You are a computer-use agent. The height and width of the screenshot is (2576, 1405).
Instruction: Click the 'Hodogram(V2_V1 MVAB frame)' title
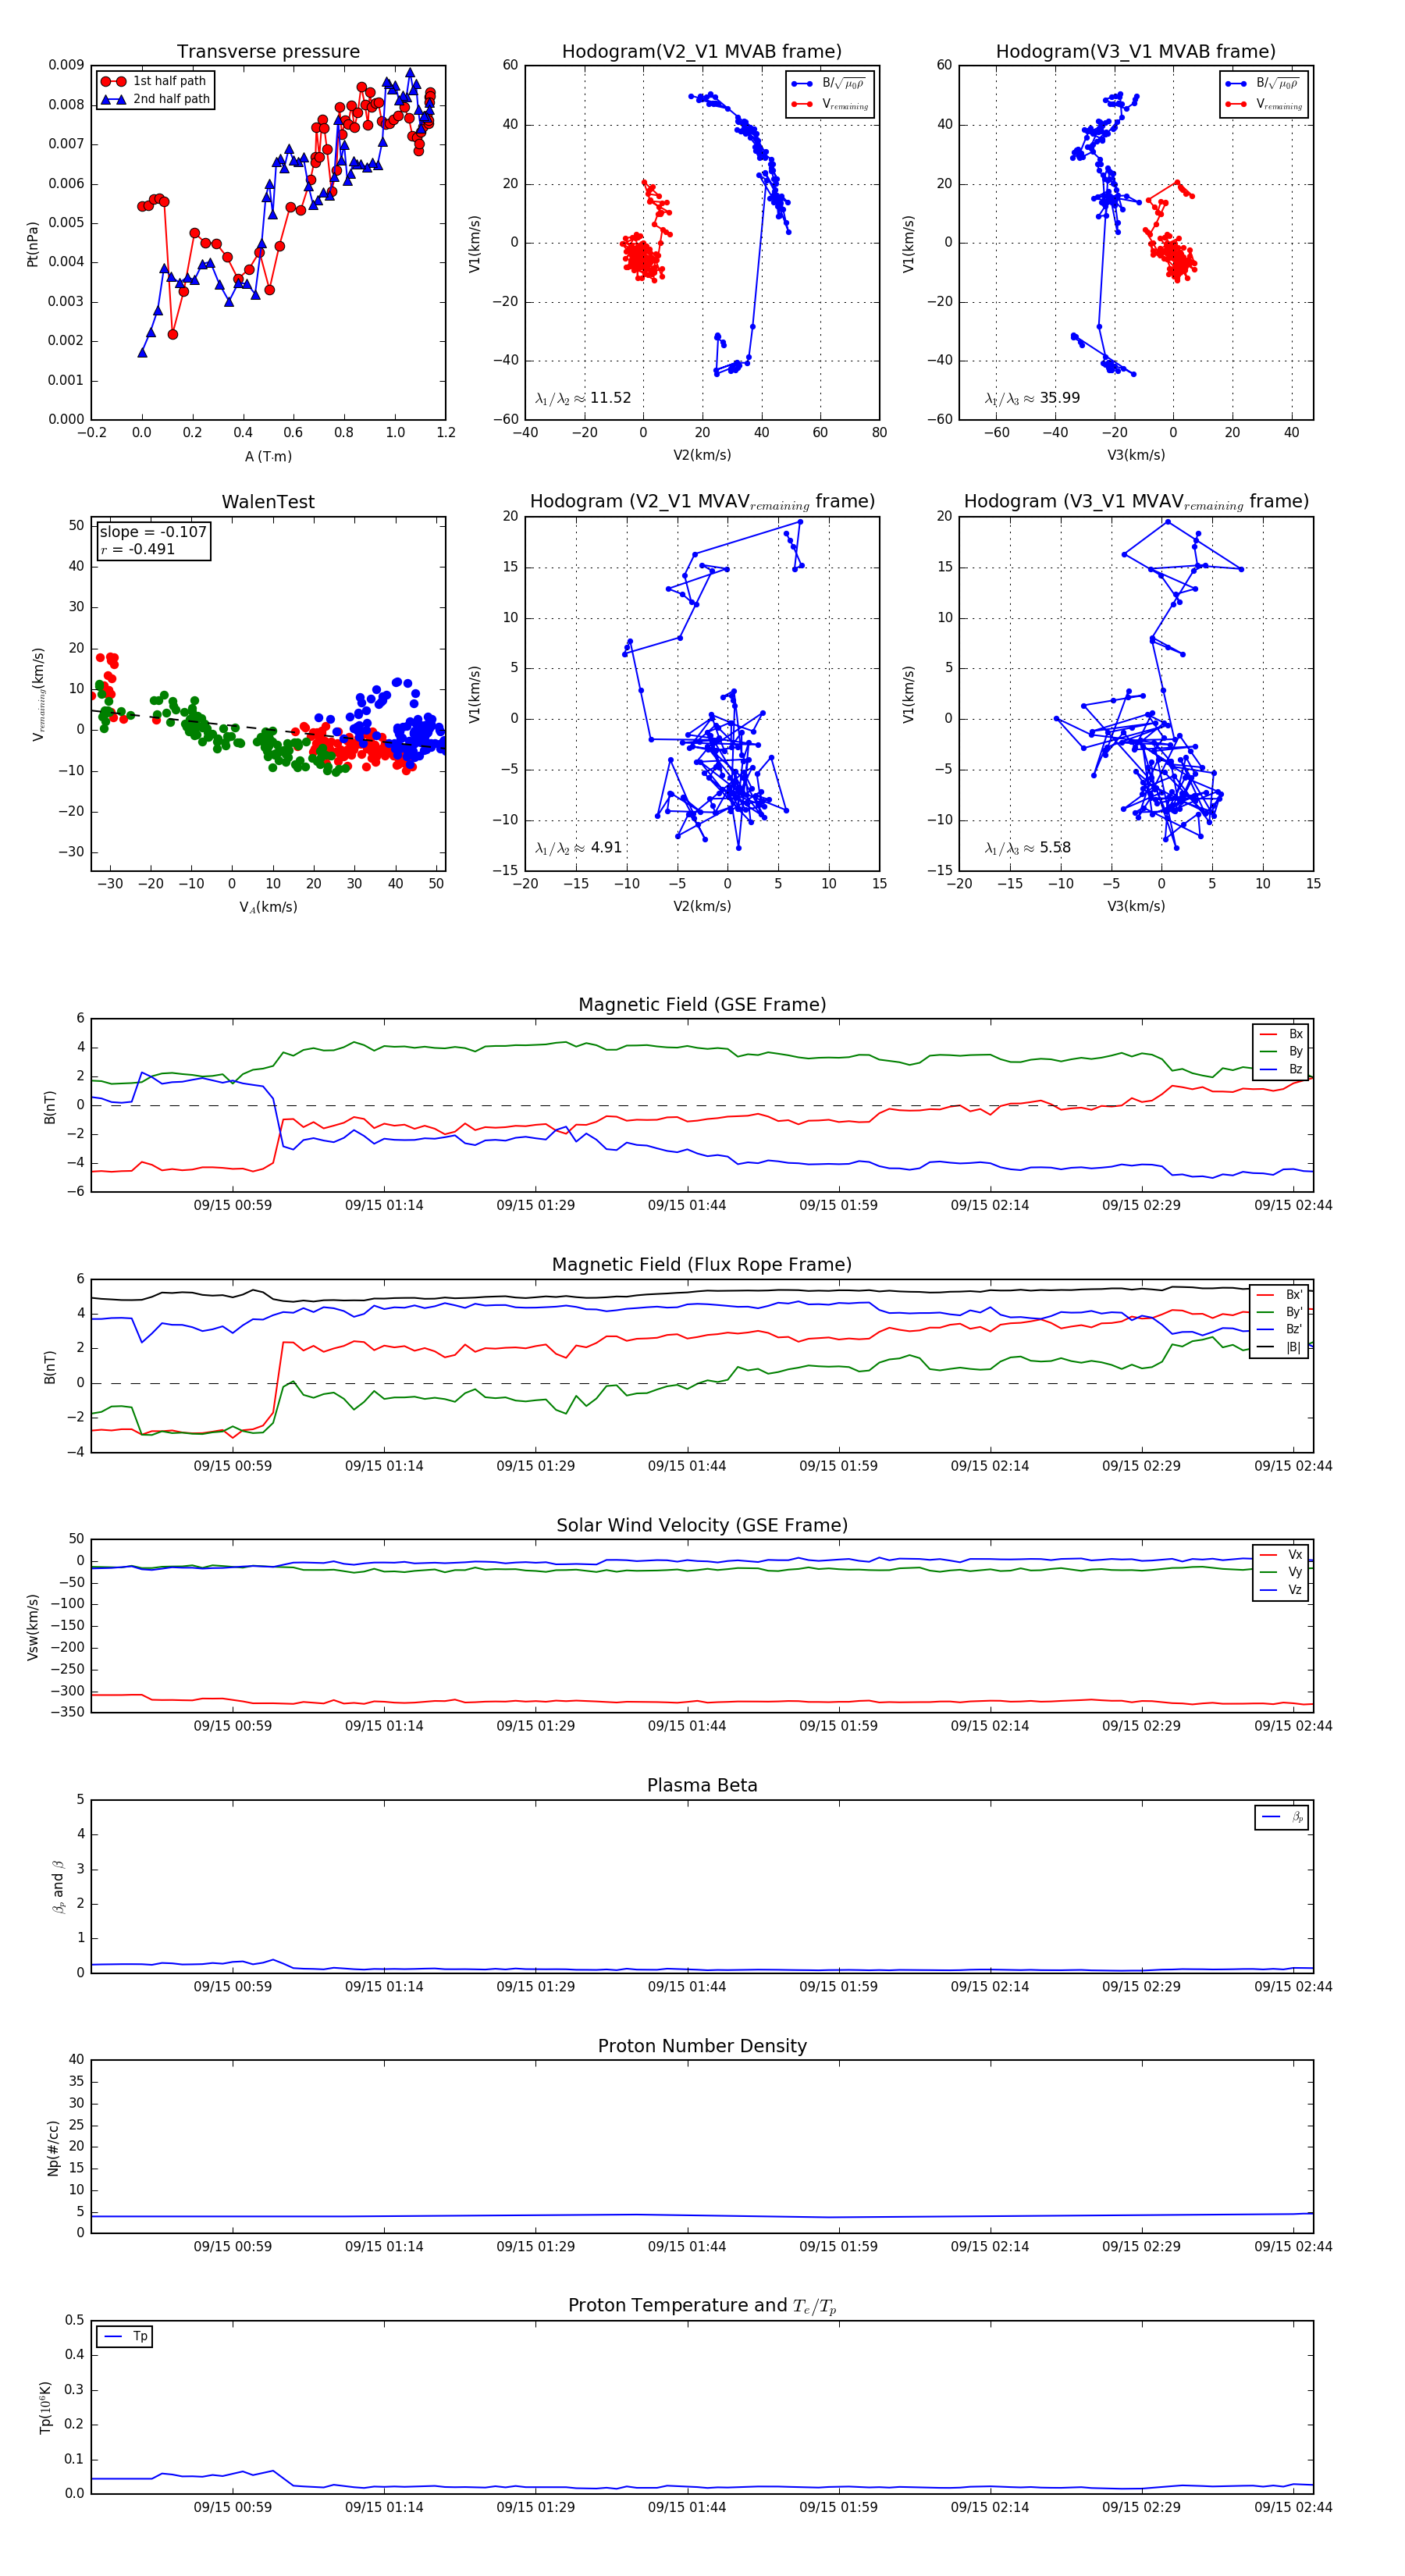[x=702, y=52]
